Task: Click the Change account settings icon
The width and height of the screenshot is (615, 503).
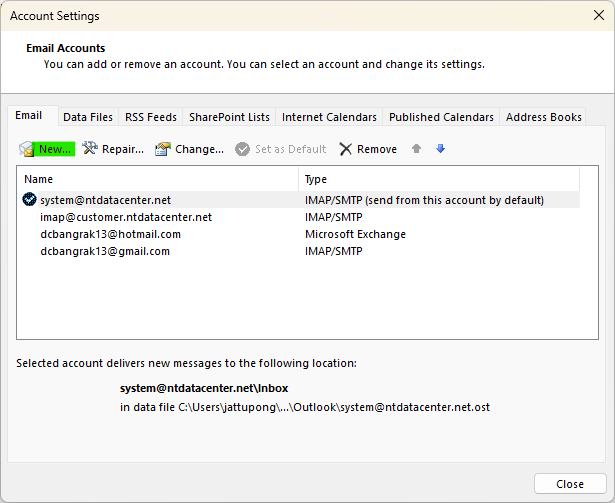Action: (x=163, y=149)
